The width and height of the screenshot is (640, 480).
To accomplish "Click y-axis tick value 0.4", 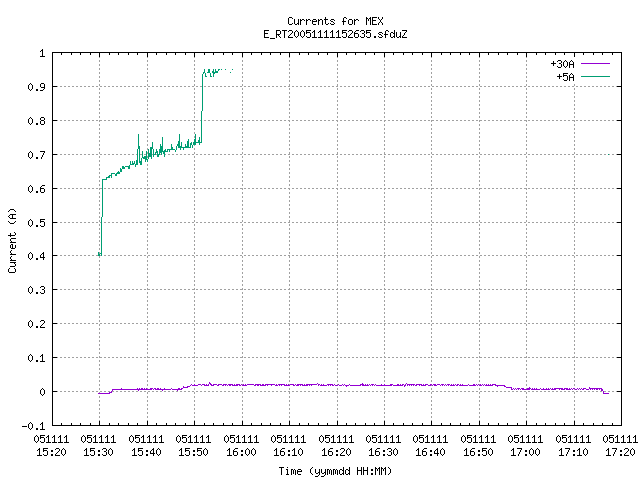I will coord(36,256).
